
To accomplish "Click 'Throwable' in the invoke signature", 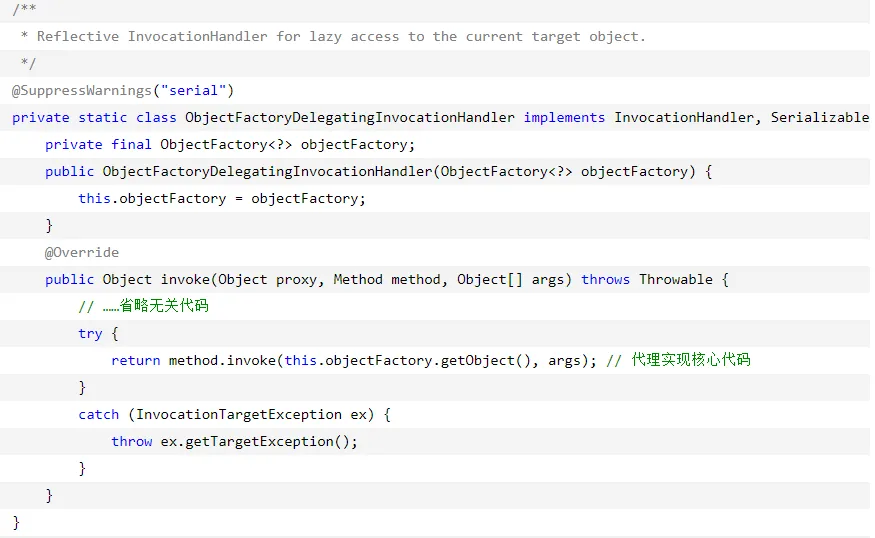I will [x=676, y=280].
